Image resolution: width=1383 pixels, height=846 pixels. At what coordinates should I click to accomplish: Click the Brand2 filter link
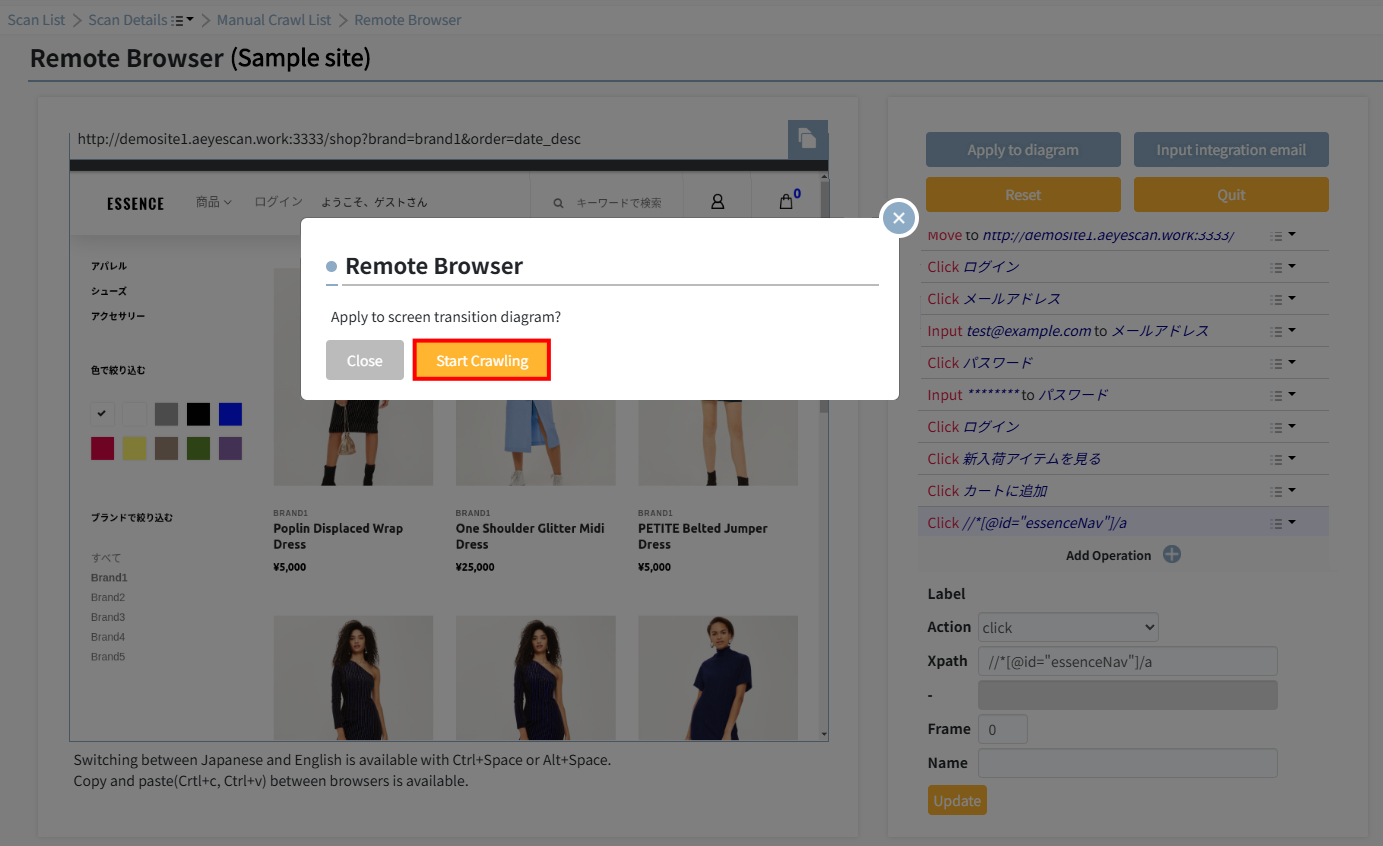pyautogui.click(x=108, y=597)
